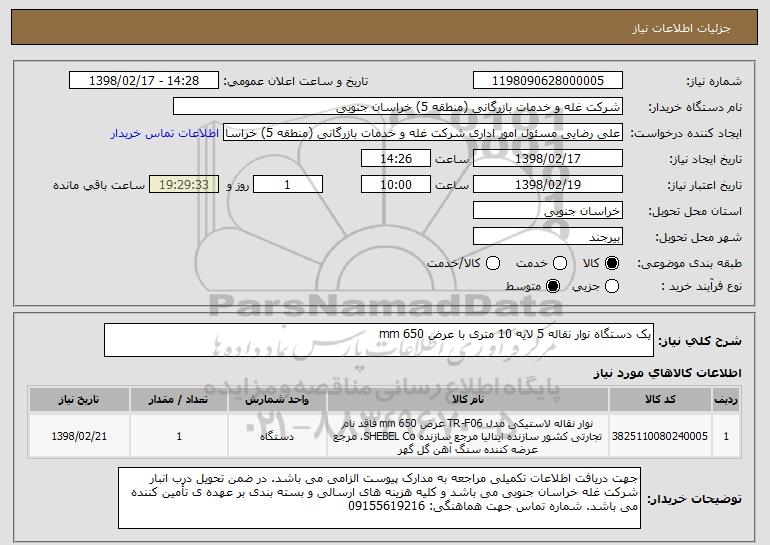Click the اطلاعات کالاهای مورد نیاز section heading

tap(667, 374)
